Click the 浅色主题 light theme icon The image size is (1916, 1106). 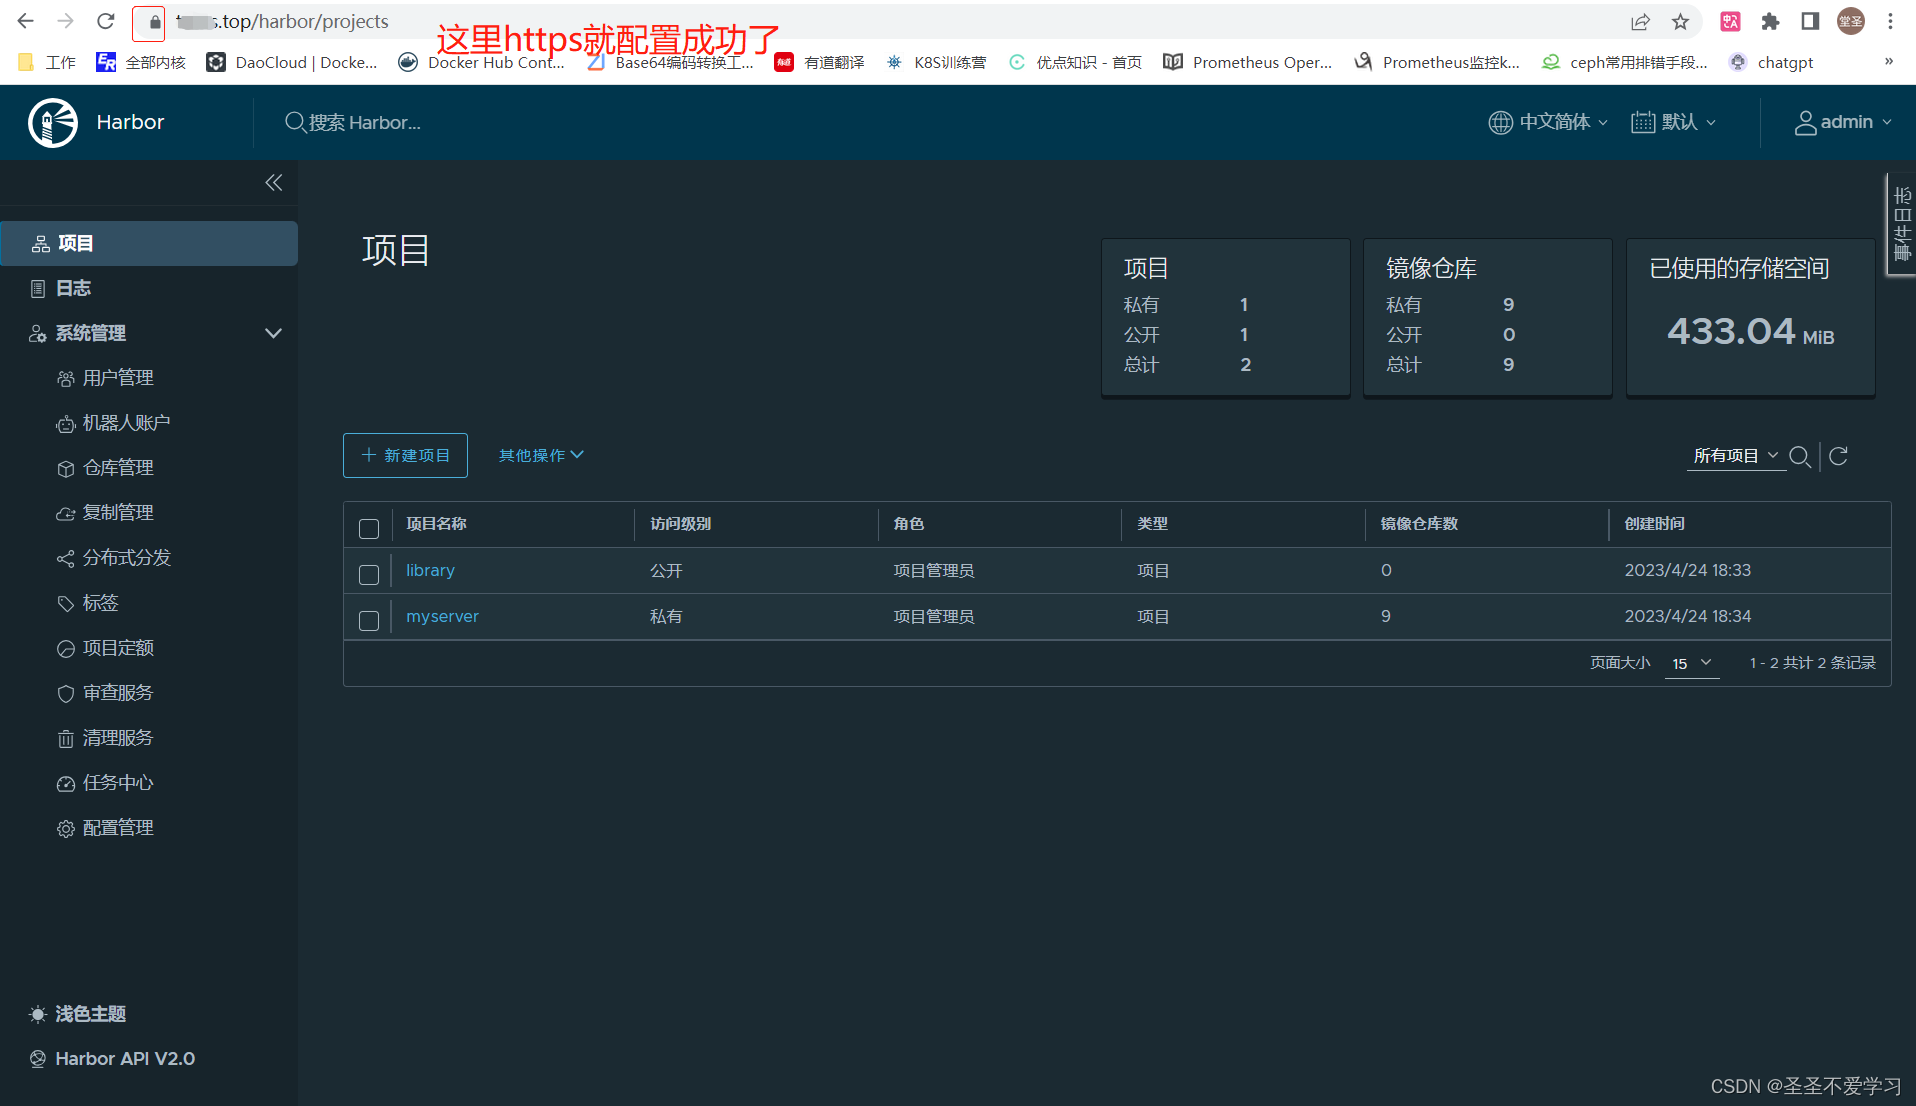click(x=38, y=1014)
